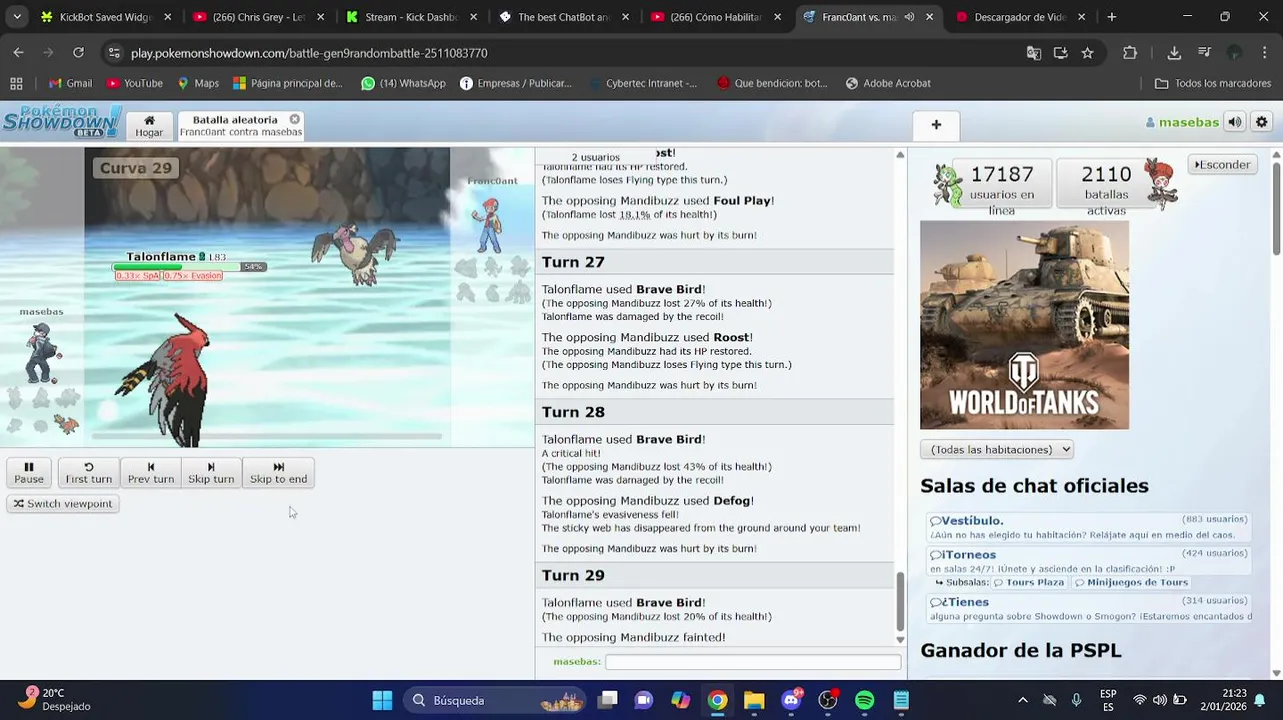Viewport: 1283px width, 720px height.
Task: Click the Franc0ant trainer avatar
Action: point(489,224)
